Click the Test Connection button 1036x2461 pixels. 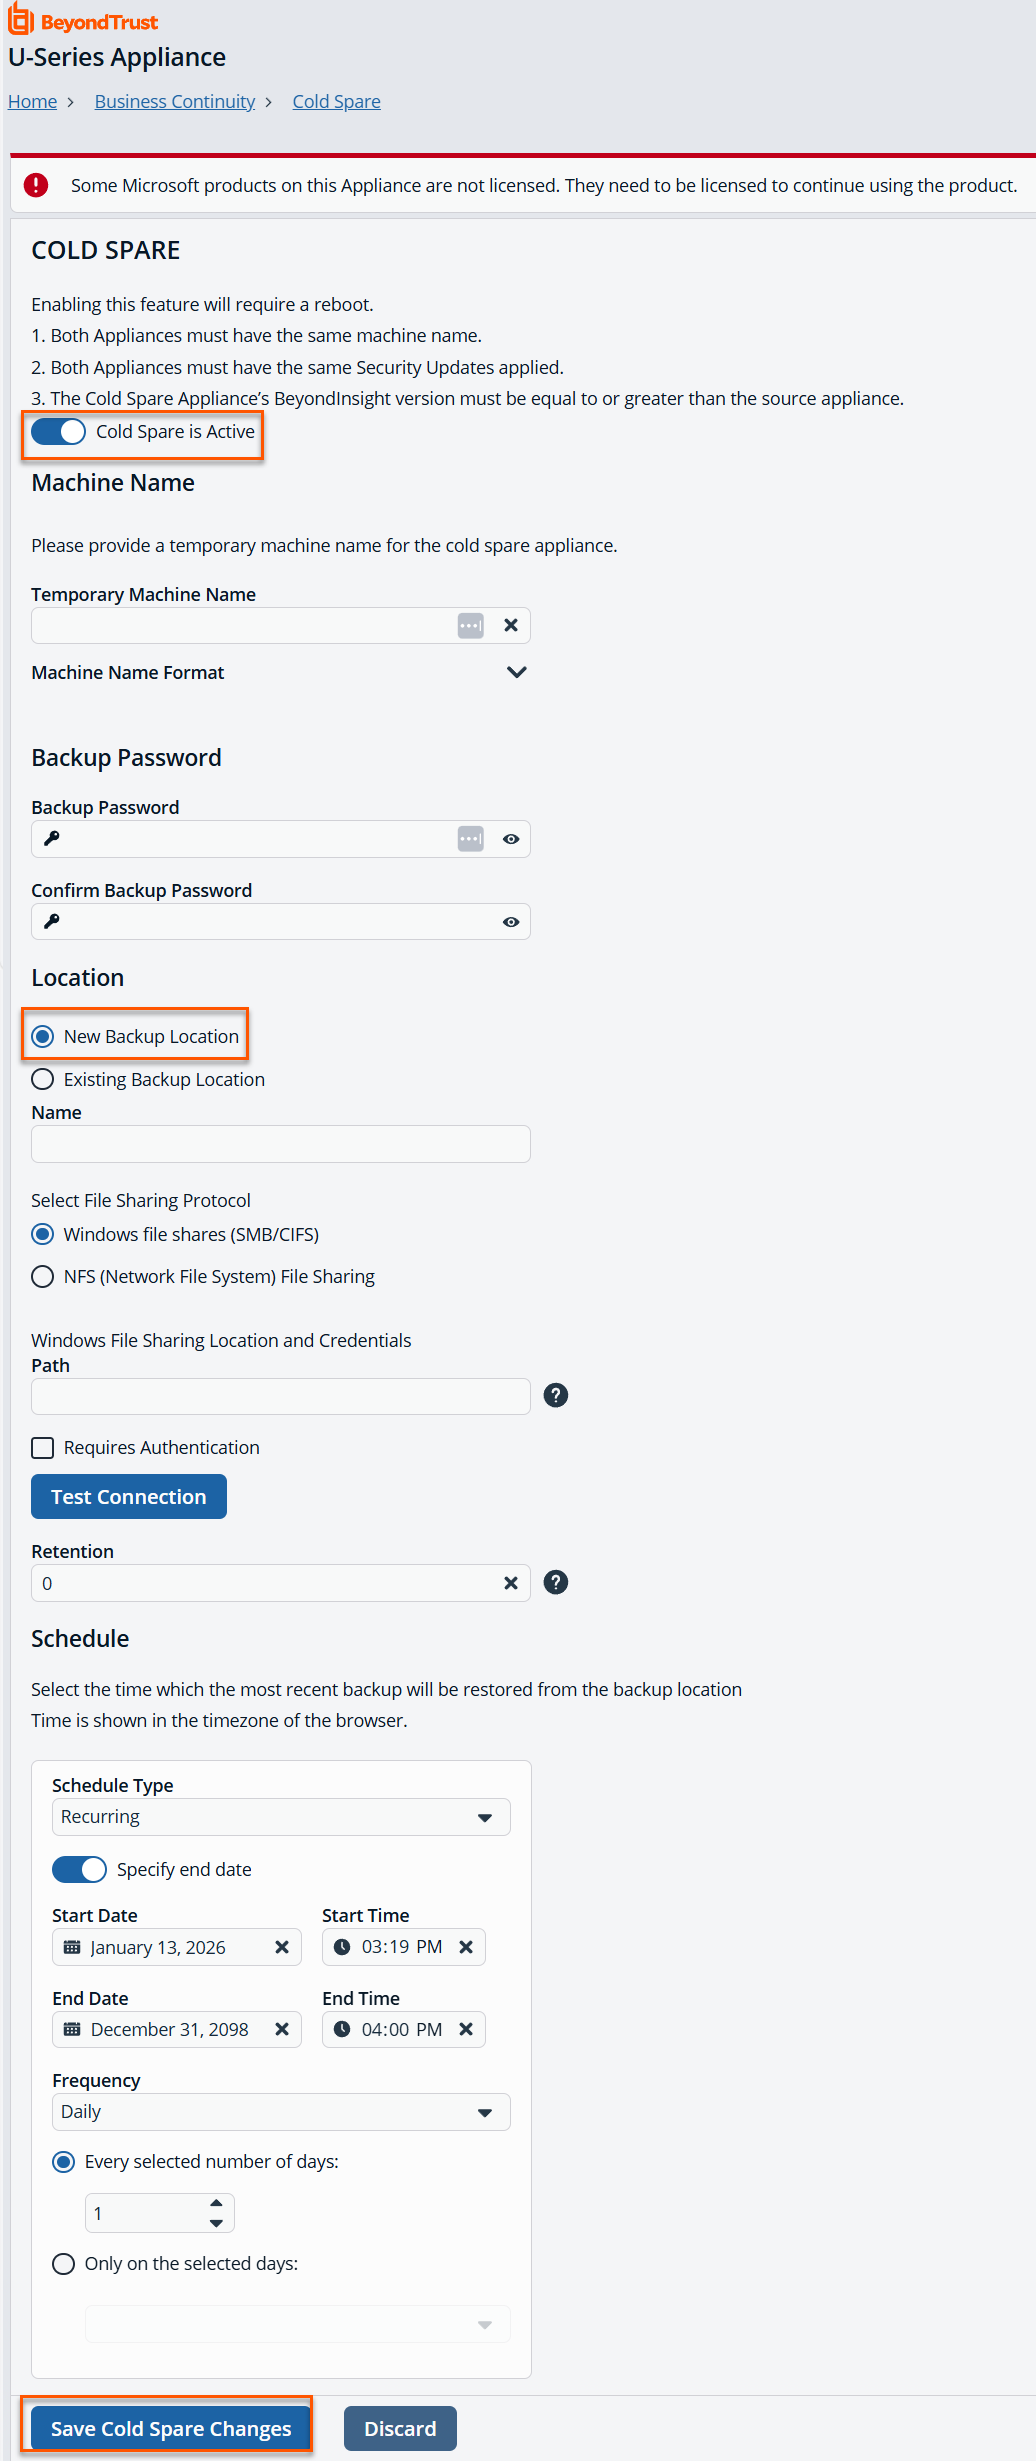click(129, 1497)
